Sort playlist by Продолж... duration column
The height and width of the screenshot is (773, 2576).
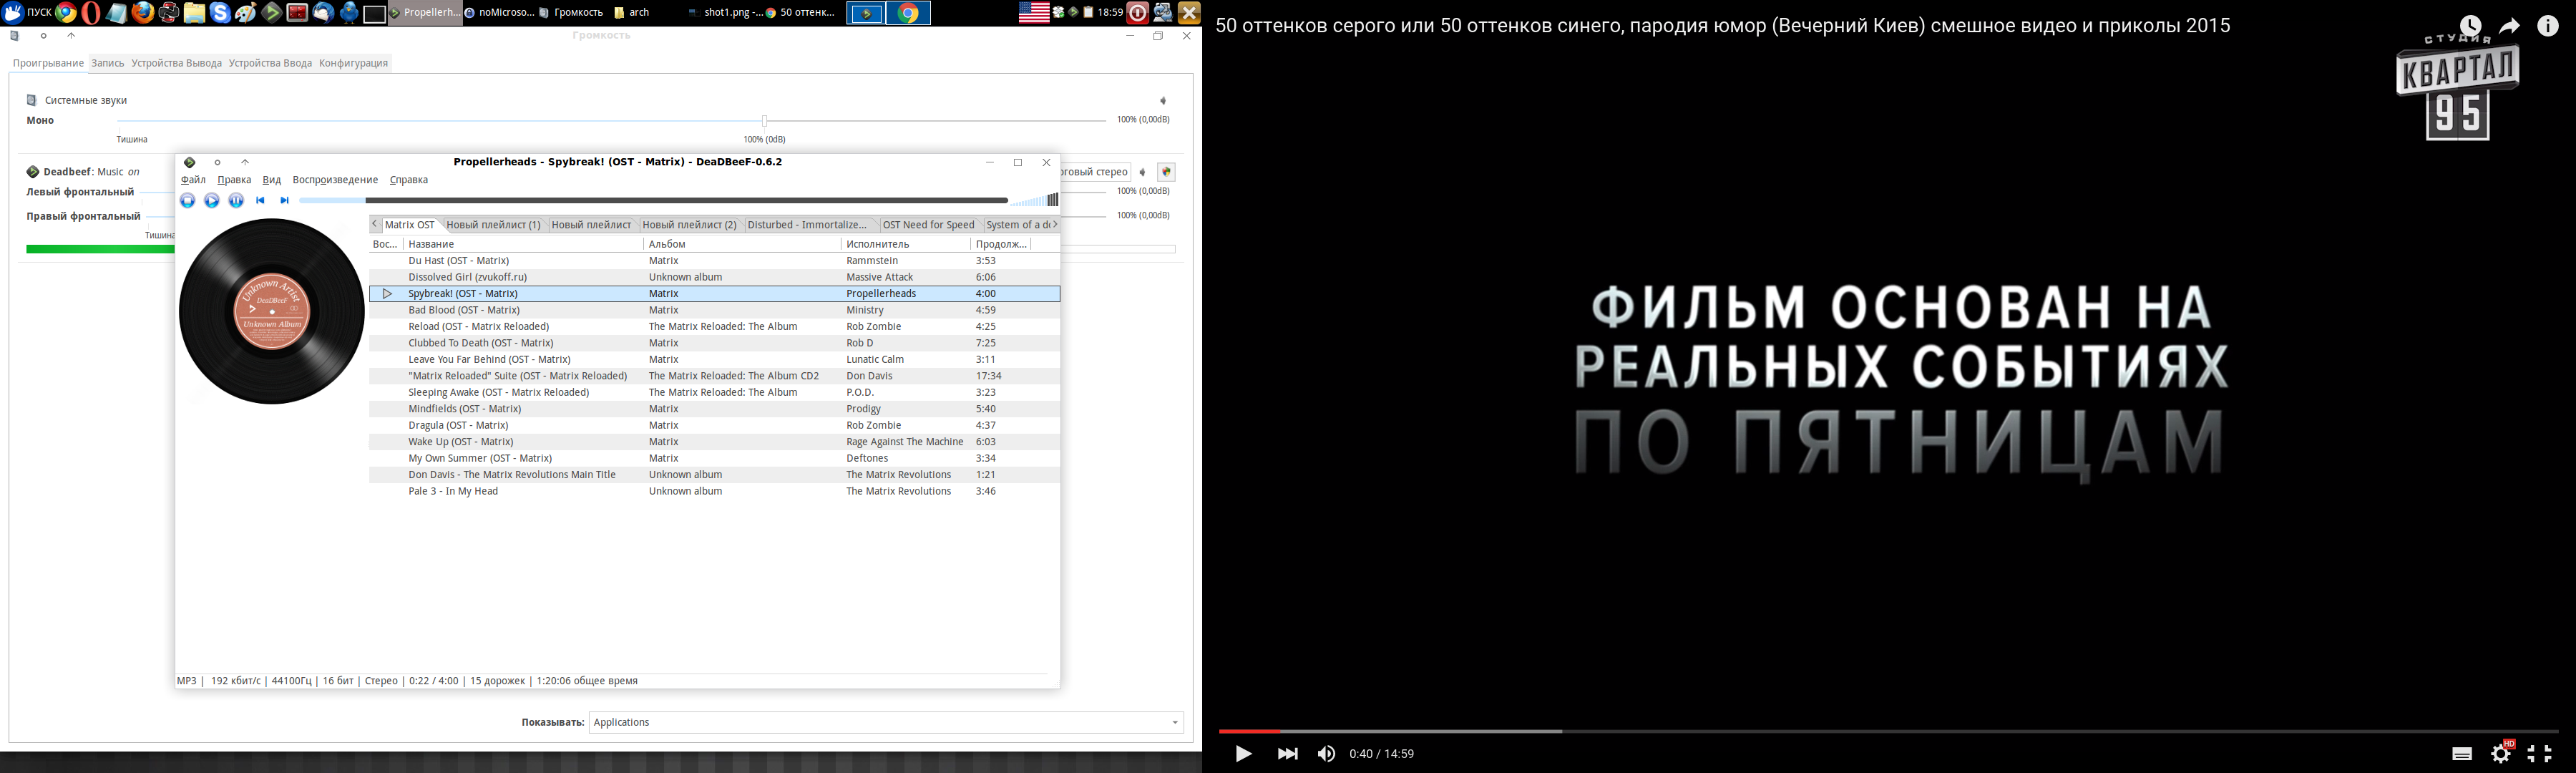[1001, 244]
